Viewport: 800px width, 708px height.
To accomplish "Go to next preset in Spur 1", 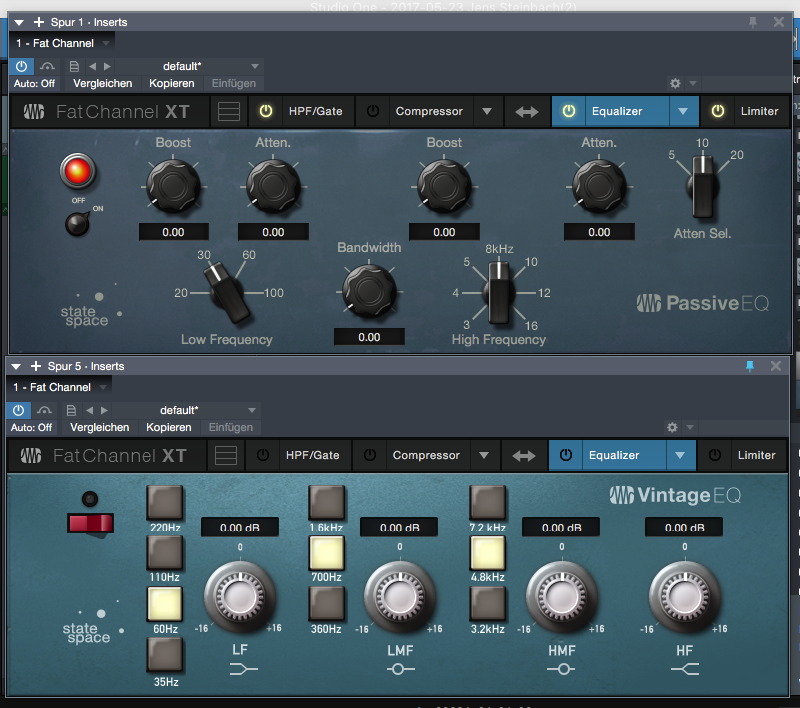I will [107, 66].
